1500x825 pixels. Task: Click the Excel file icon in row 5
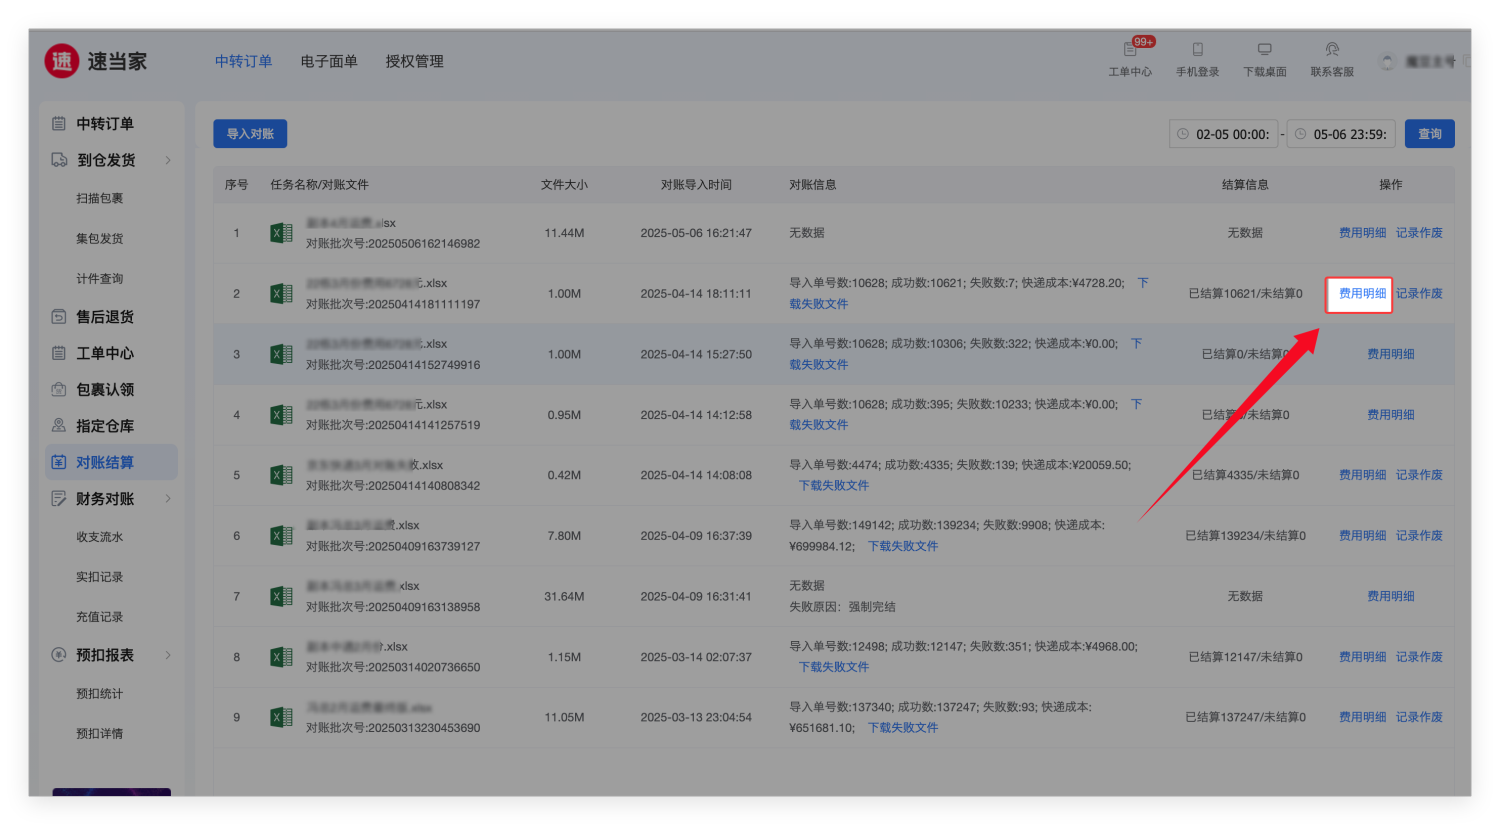point(281,475)
